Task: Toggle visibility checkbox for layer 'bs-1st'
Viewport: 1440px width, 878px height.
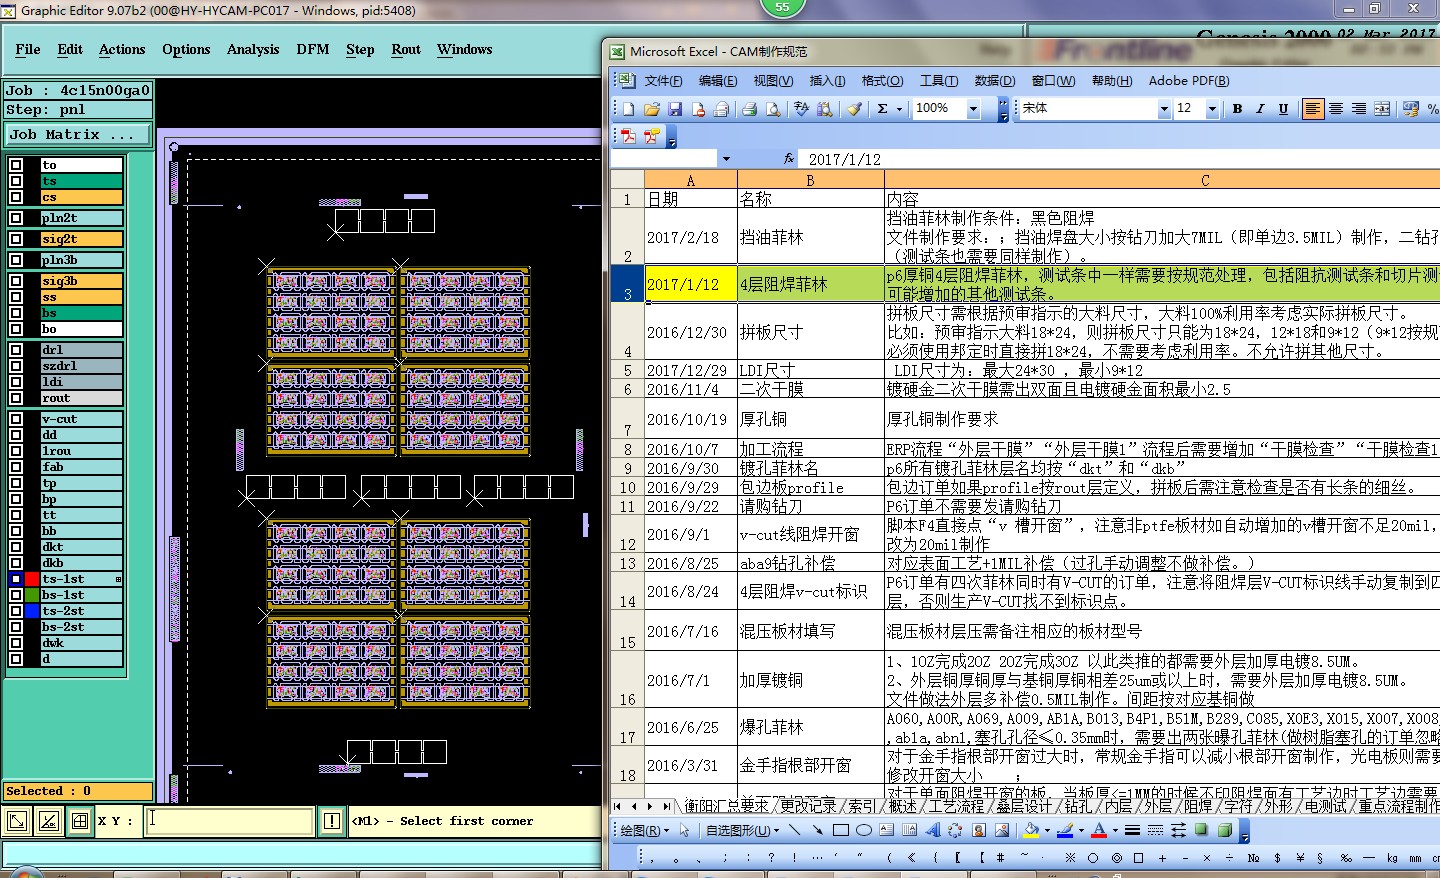Action: [x=16, y=595]
